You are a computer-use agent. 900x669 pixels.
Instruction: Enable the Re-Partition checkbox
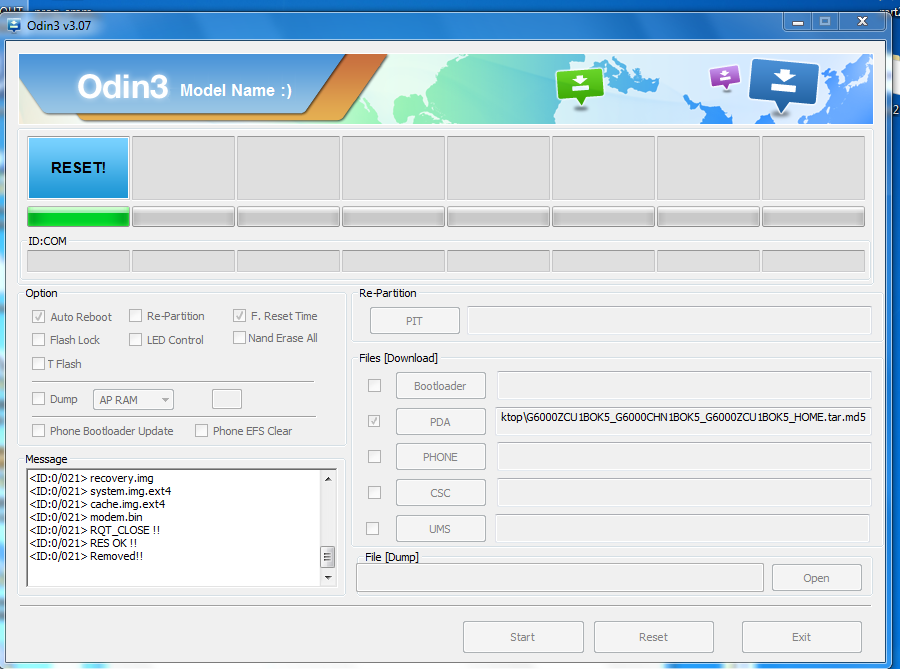click(x=135, y=316)
